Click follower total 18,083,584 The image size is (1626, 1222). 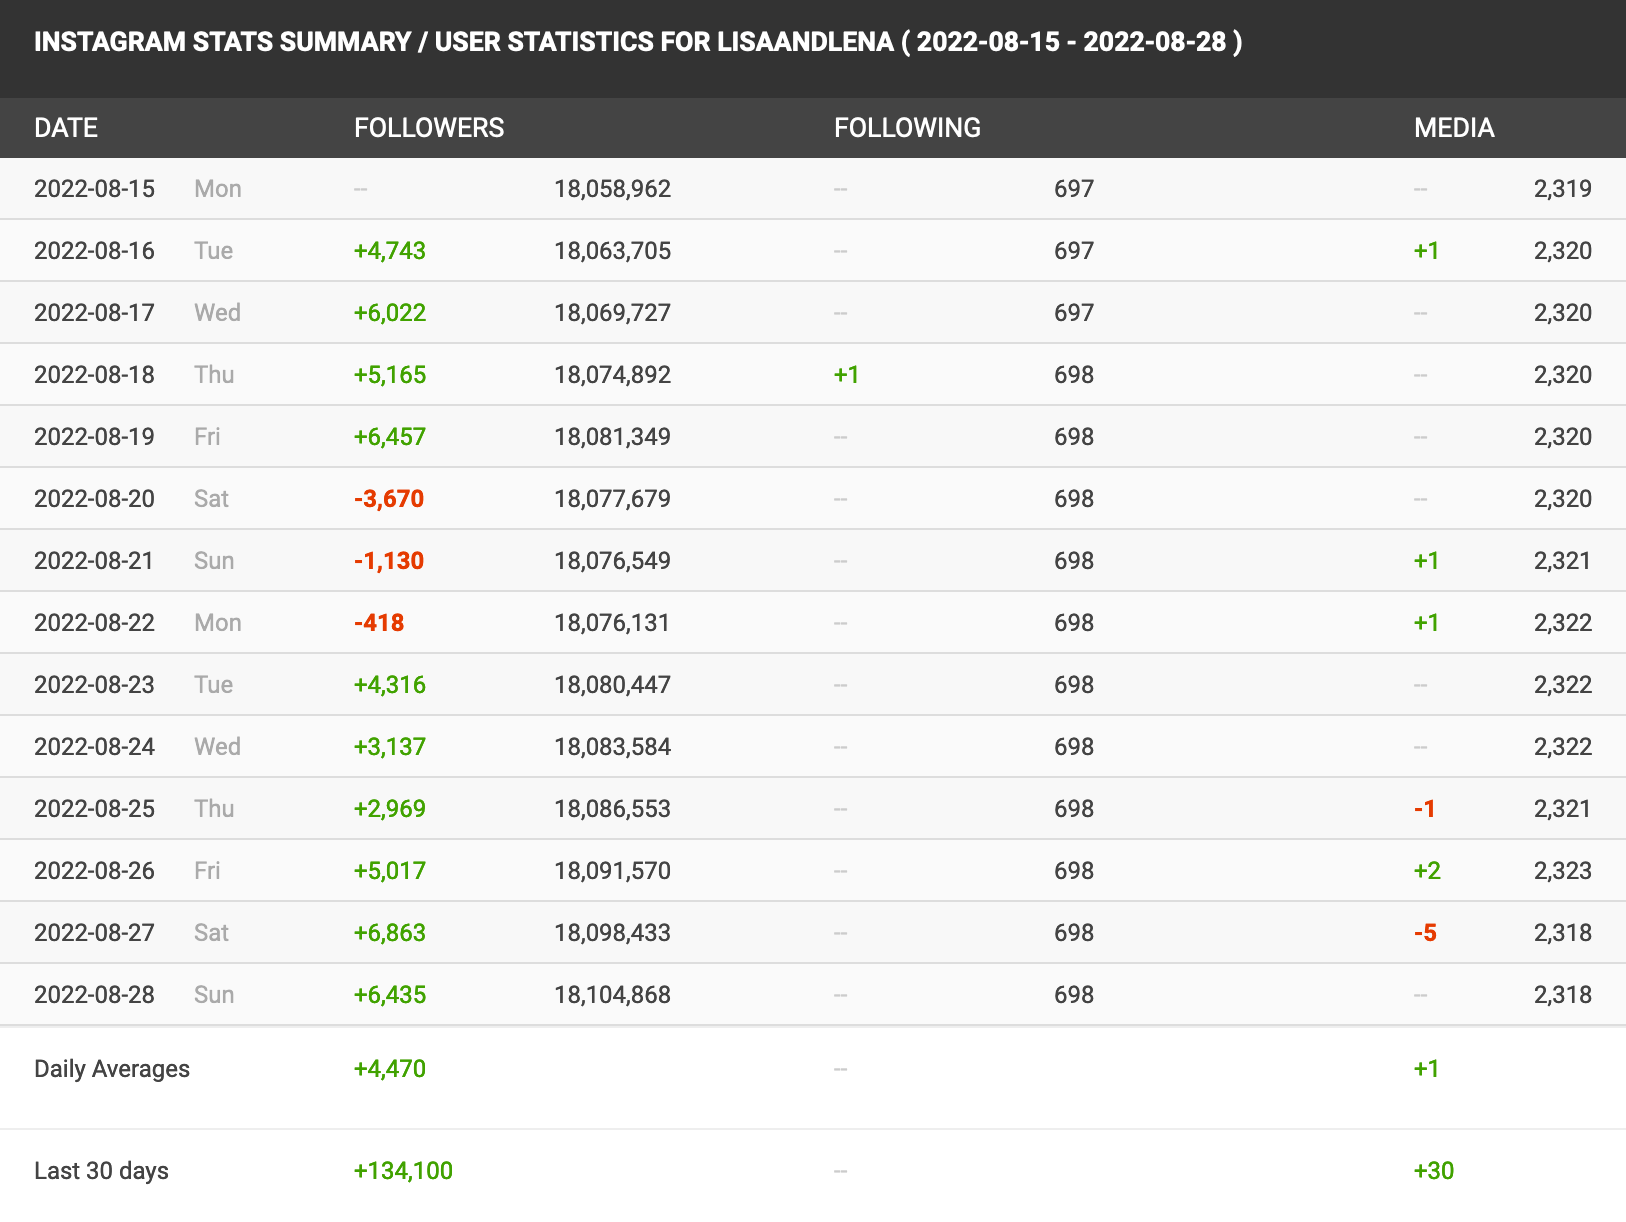click(x=613, y=747)
